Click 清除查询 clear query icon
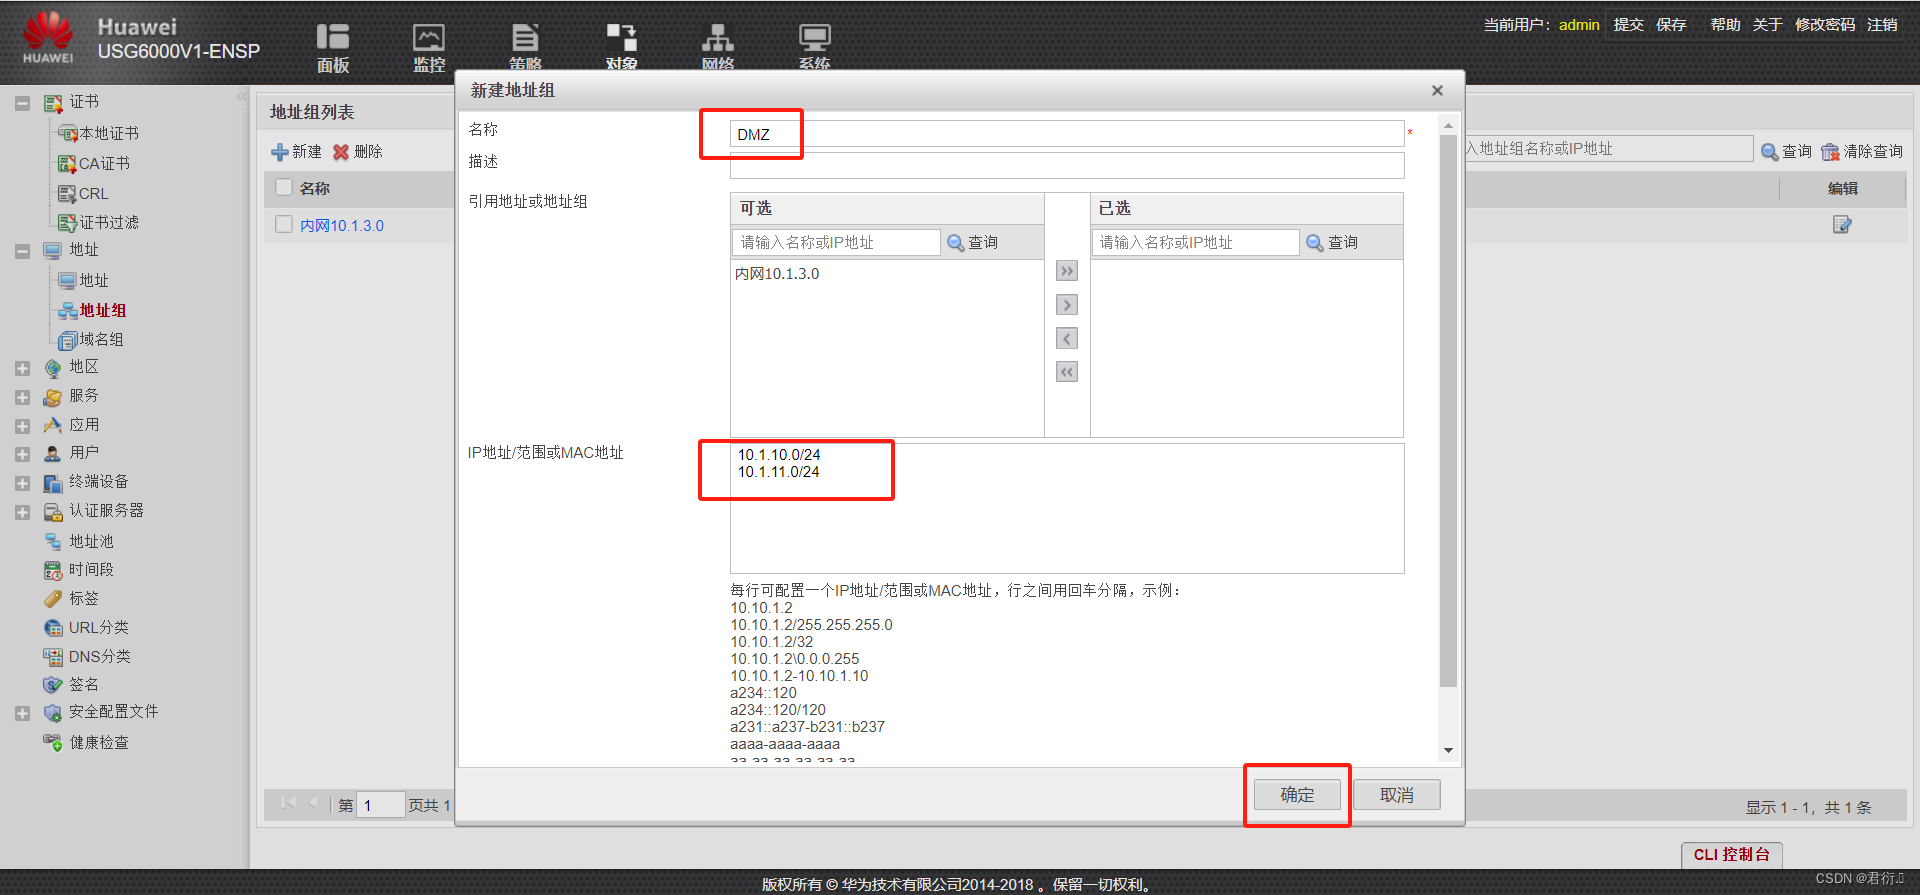 pos(1830,152)
